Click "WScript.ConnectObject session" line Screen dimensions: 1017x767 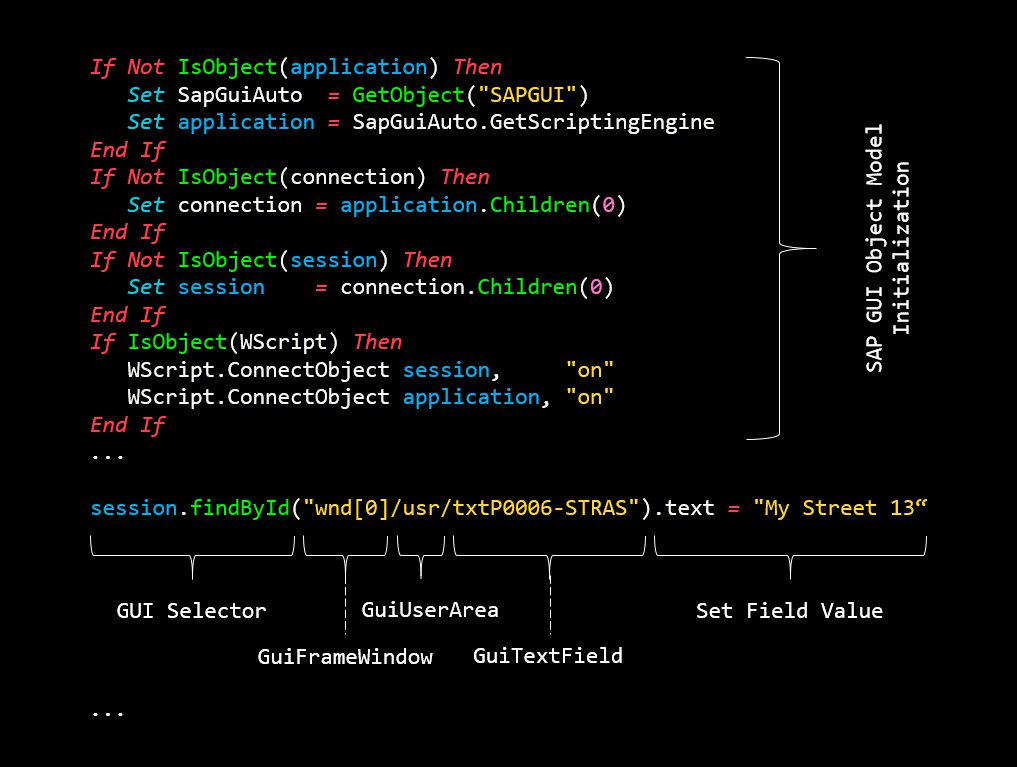coord(370,370)
